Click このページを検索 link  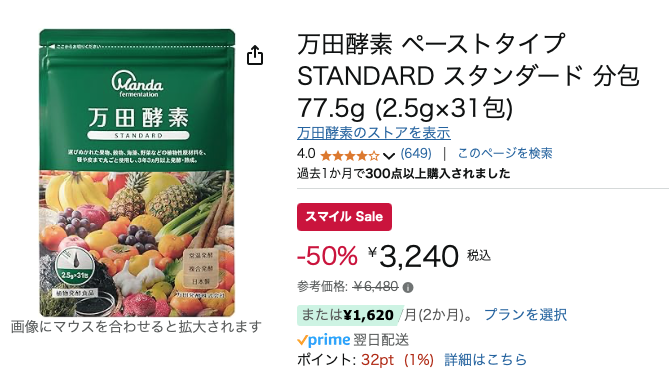click(505, 153)
